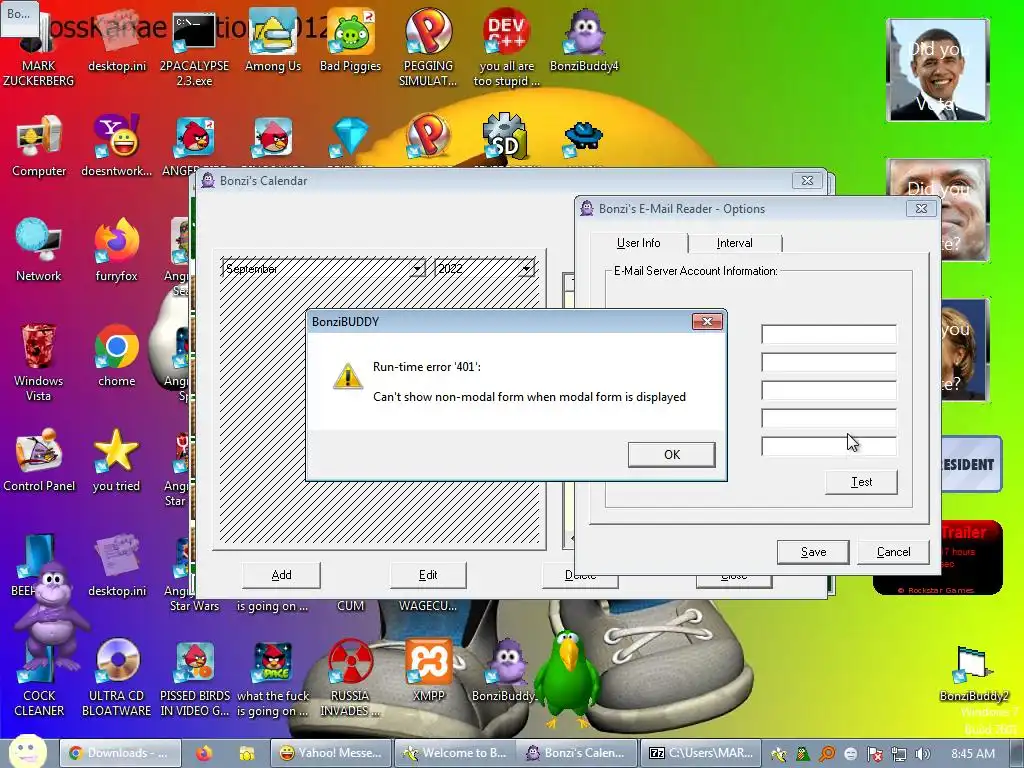Screen dimensions: 1024x768
Task: Click the Test button in E-Mail Reader Options
Action: pyautogui.click(x=861, y=482)
